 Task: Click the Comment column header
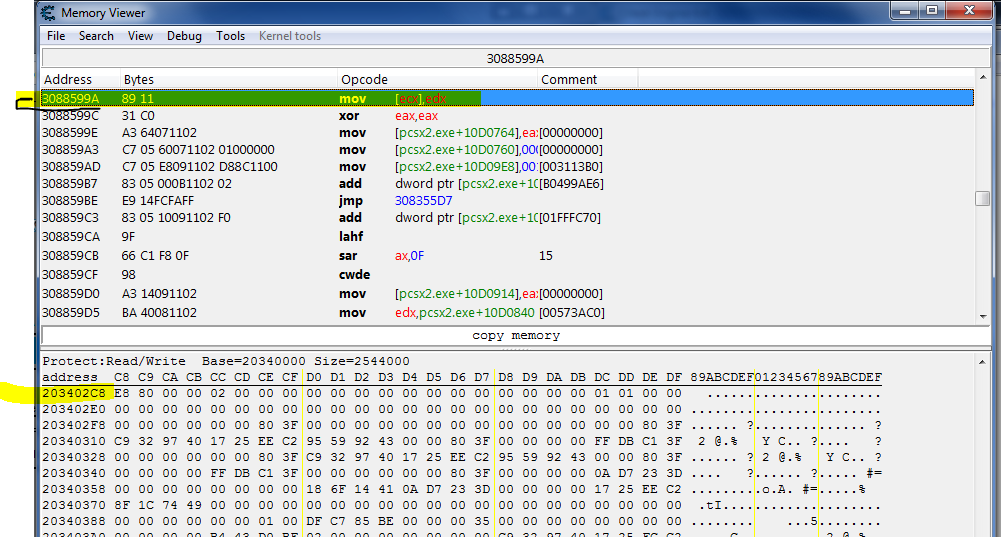(x=569, y=80)
